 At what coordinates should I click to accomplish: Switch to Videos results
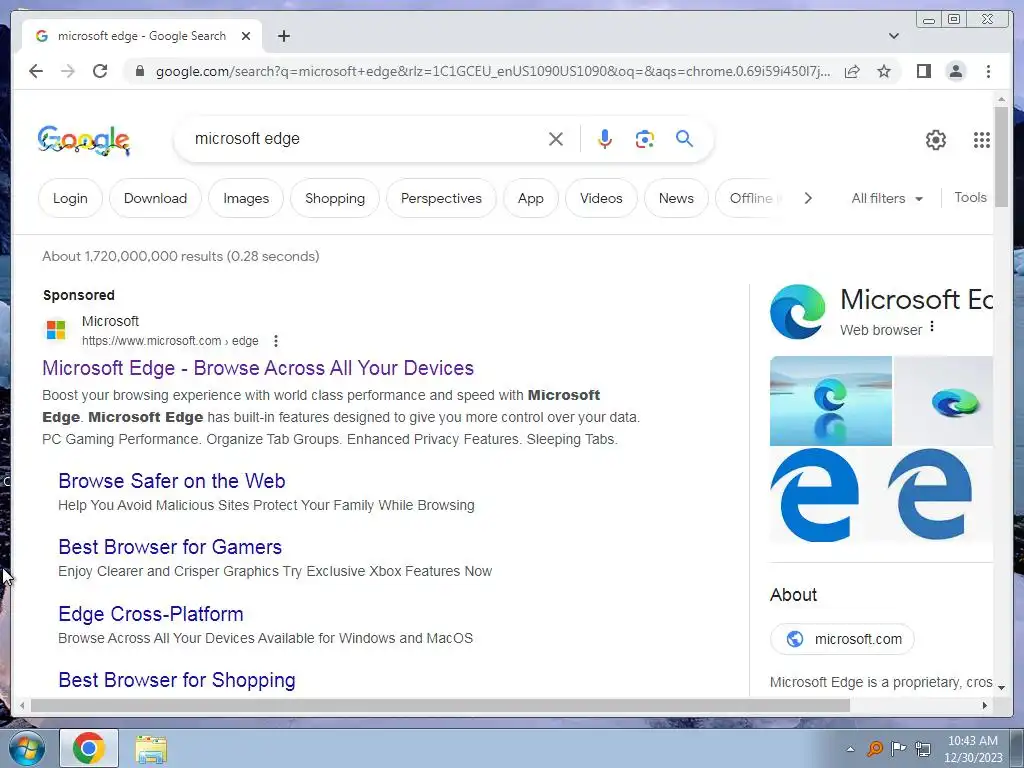tap(601, 199)
